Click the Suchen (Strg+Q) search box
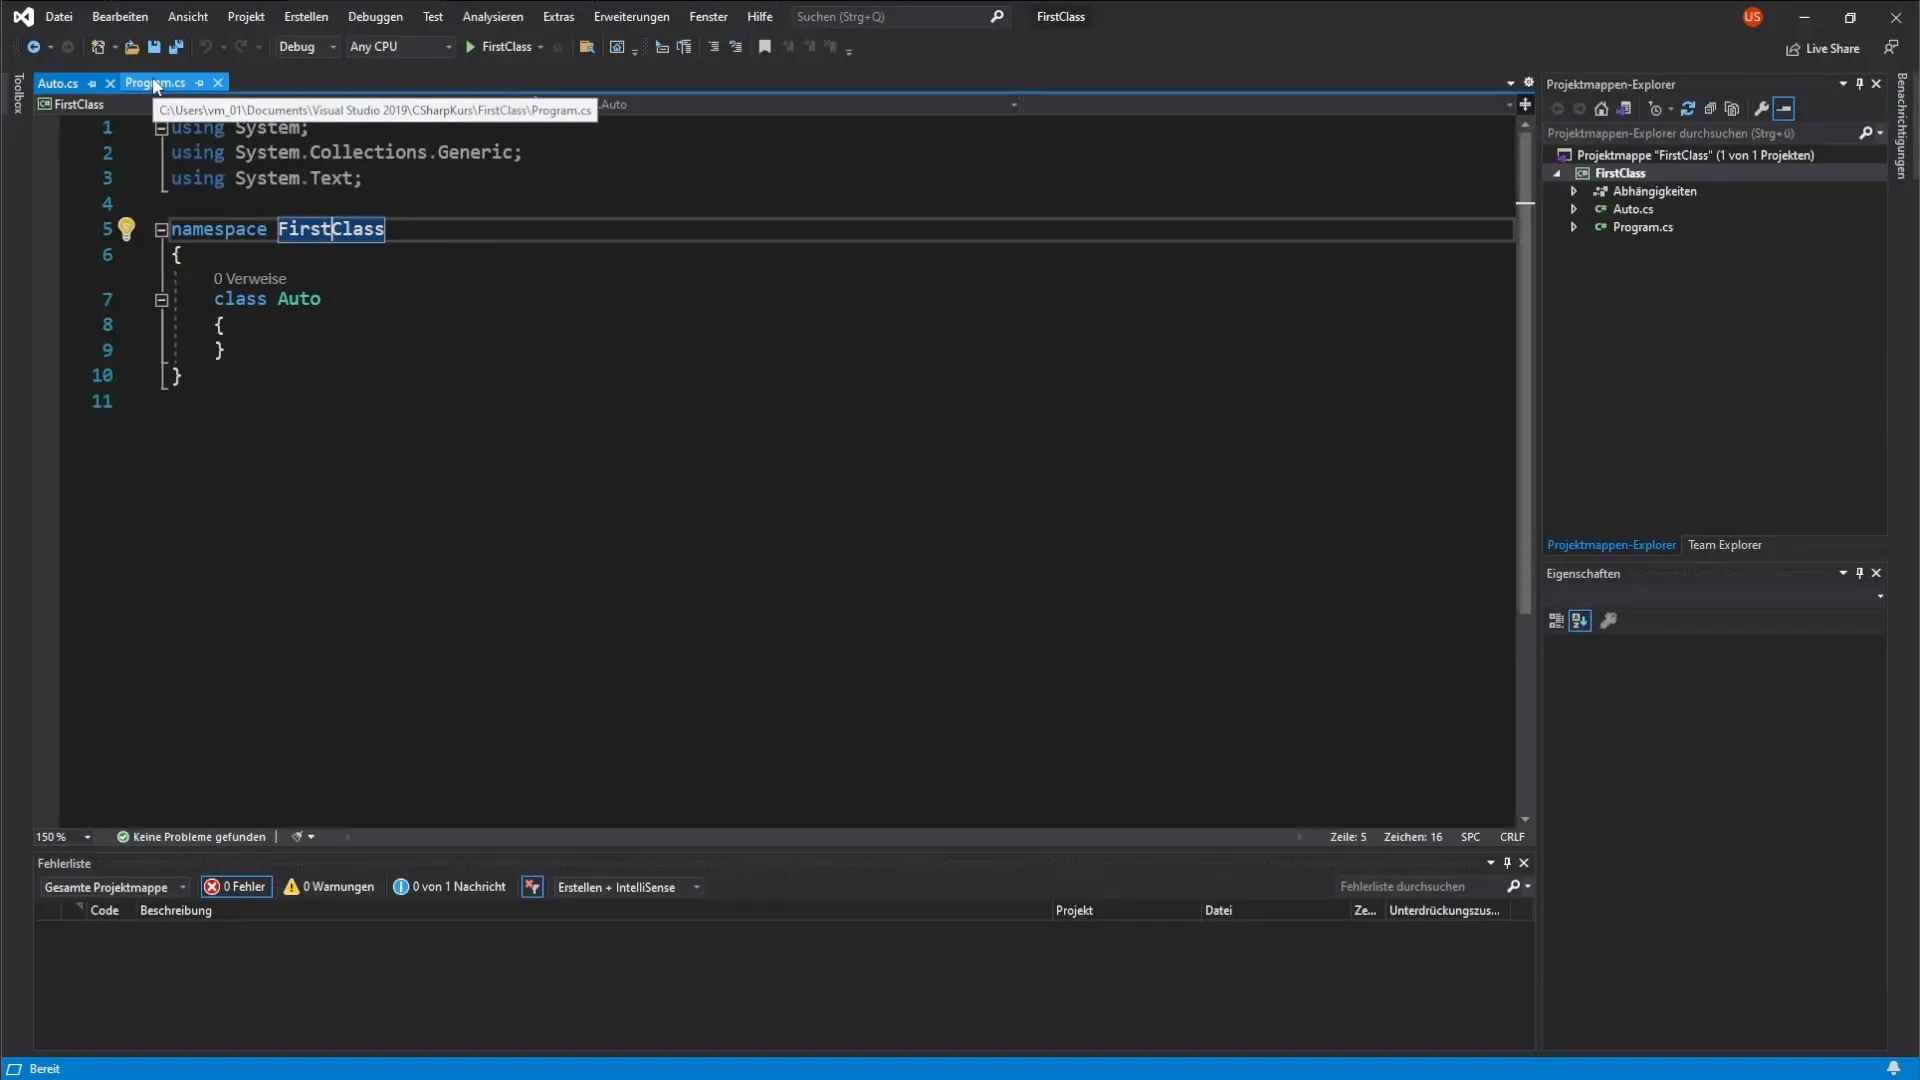The height and width of the screenshot is (1080, 1920). 899,17
